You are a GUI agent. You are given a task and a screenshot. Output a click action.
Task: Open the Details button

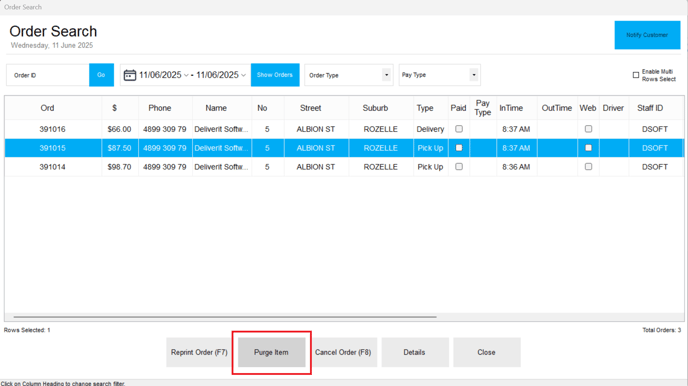pos(415,352)
